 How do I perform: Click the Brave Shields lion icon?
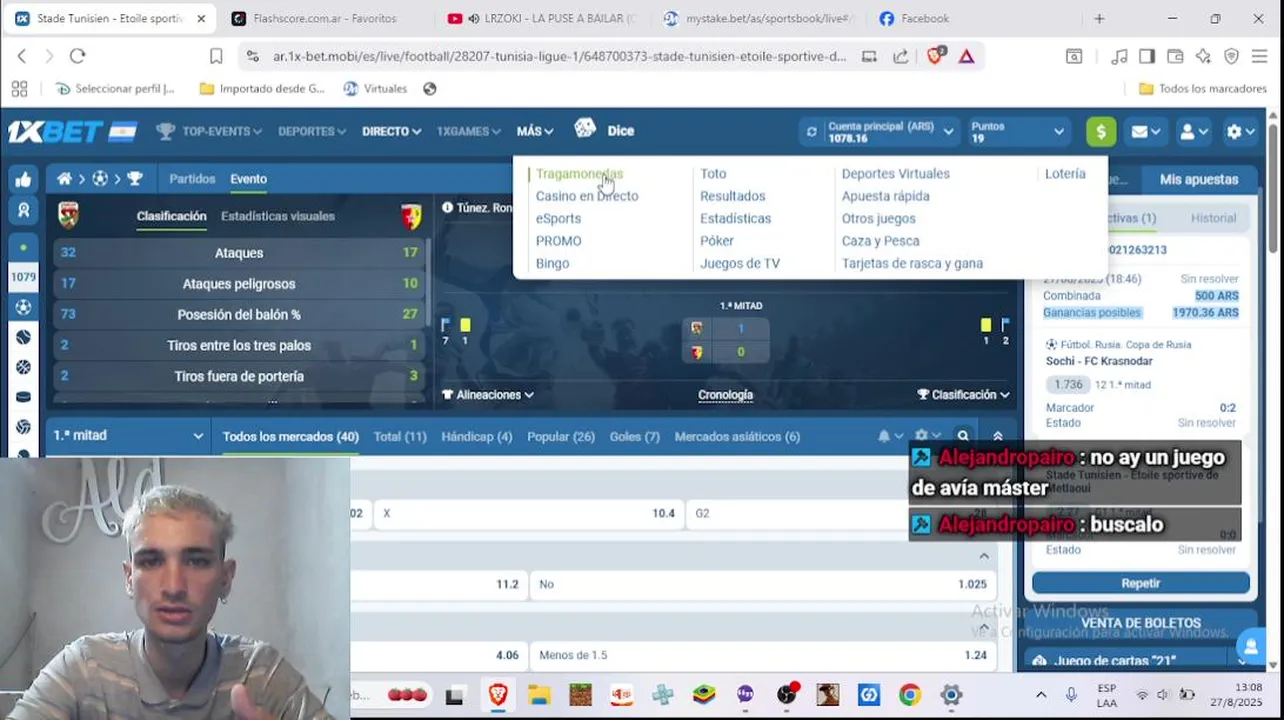pos(935,57)
